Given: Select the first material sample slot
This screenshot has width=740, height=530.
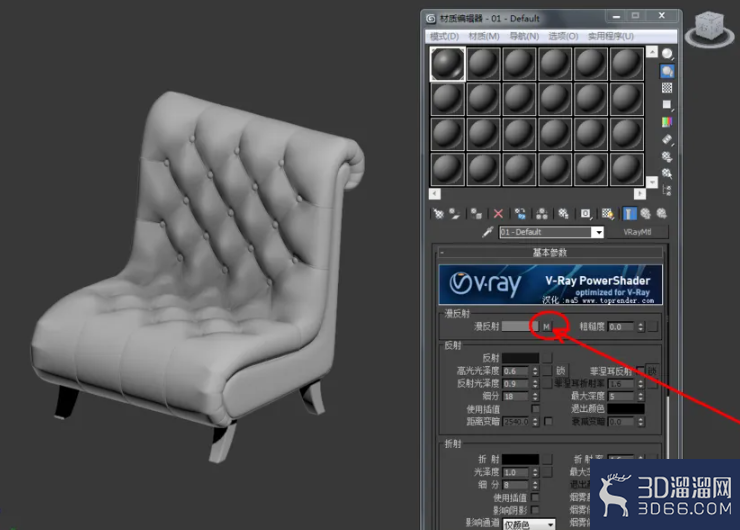Looking at the screenshot, I should (x=447, y=64).
